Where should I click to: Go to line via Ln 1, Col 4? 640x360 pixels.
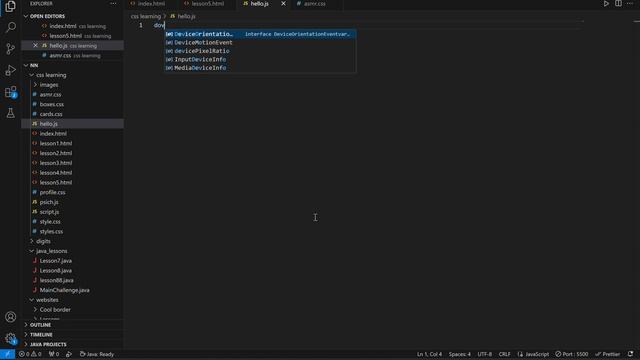[x=429, y=354]
